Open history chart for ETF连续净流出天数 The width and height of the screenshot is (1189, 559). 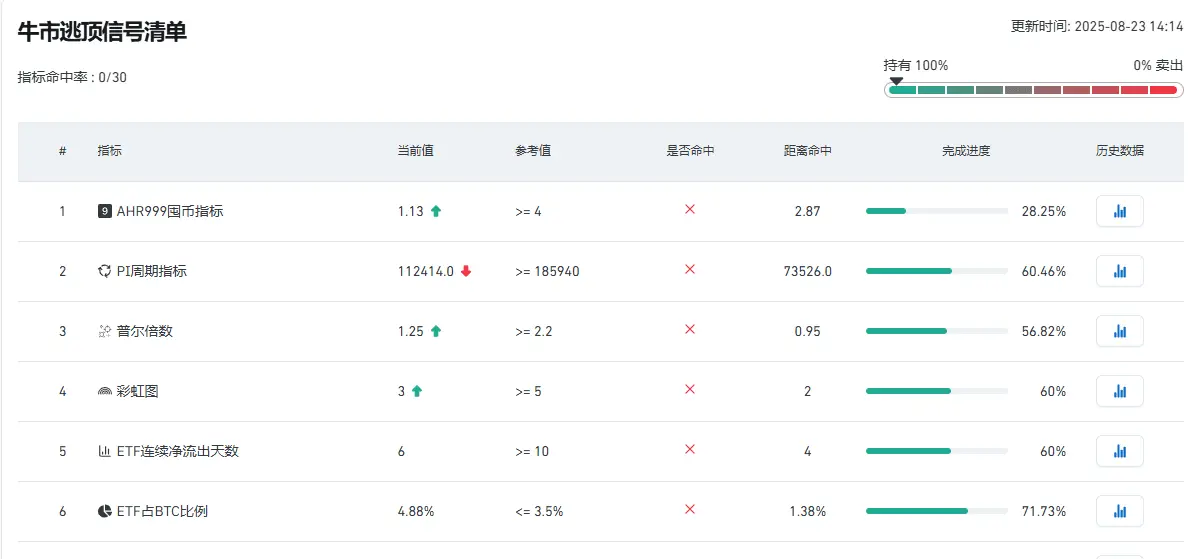tap(1119, 451)
